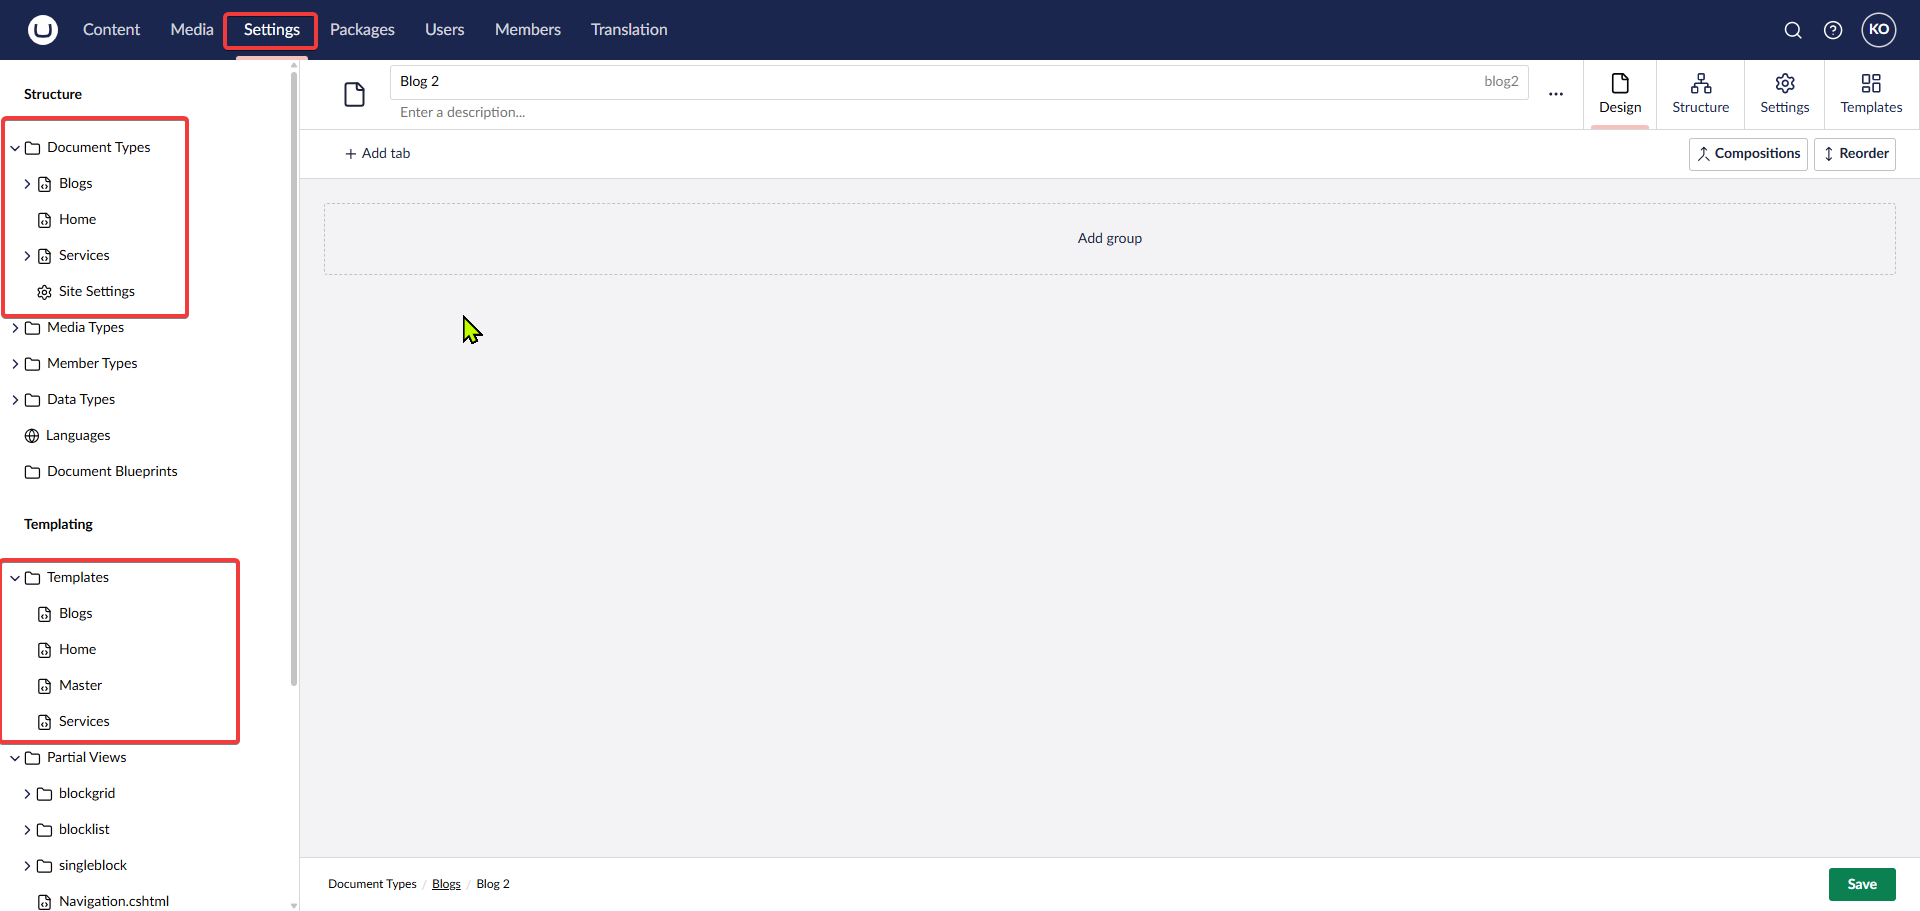
Task: Click the Umbraco logo
Action: (42, 30)
